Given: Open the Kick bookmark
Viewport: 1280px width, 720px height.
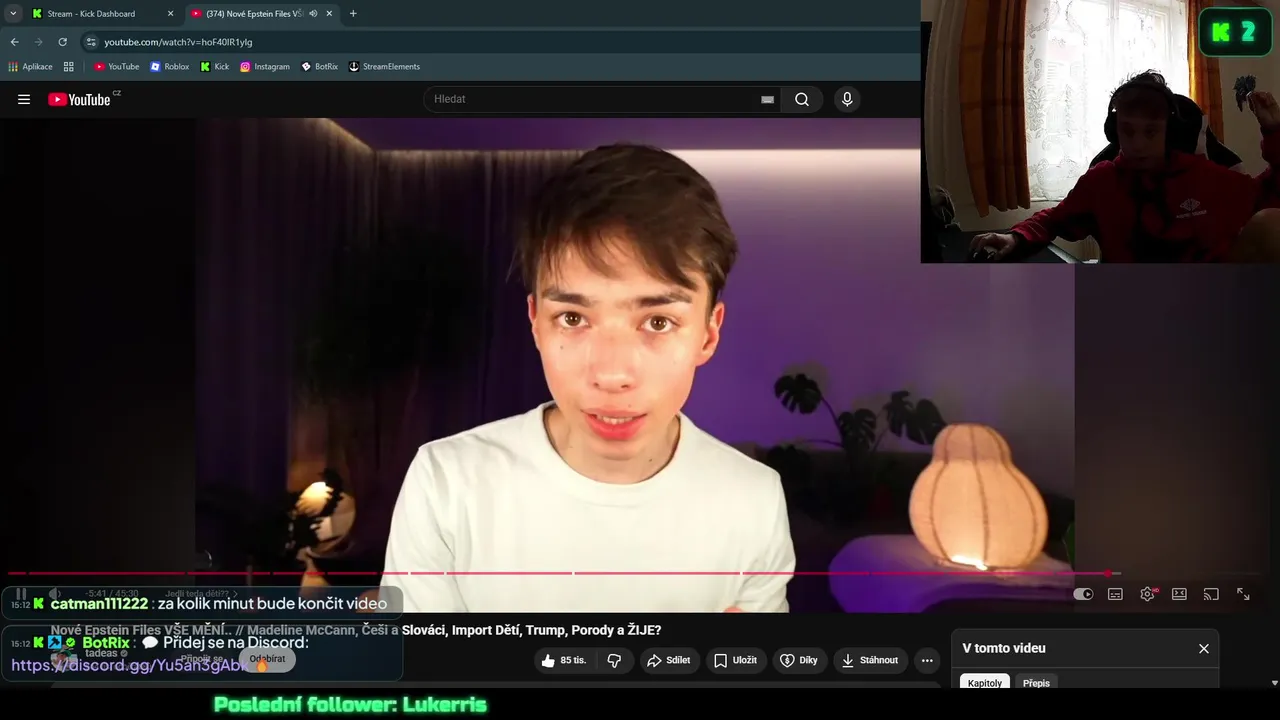Looking at the screenshot, I should pyautogui.click(x=215, y=67).
